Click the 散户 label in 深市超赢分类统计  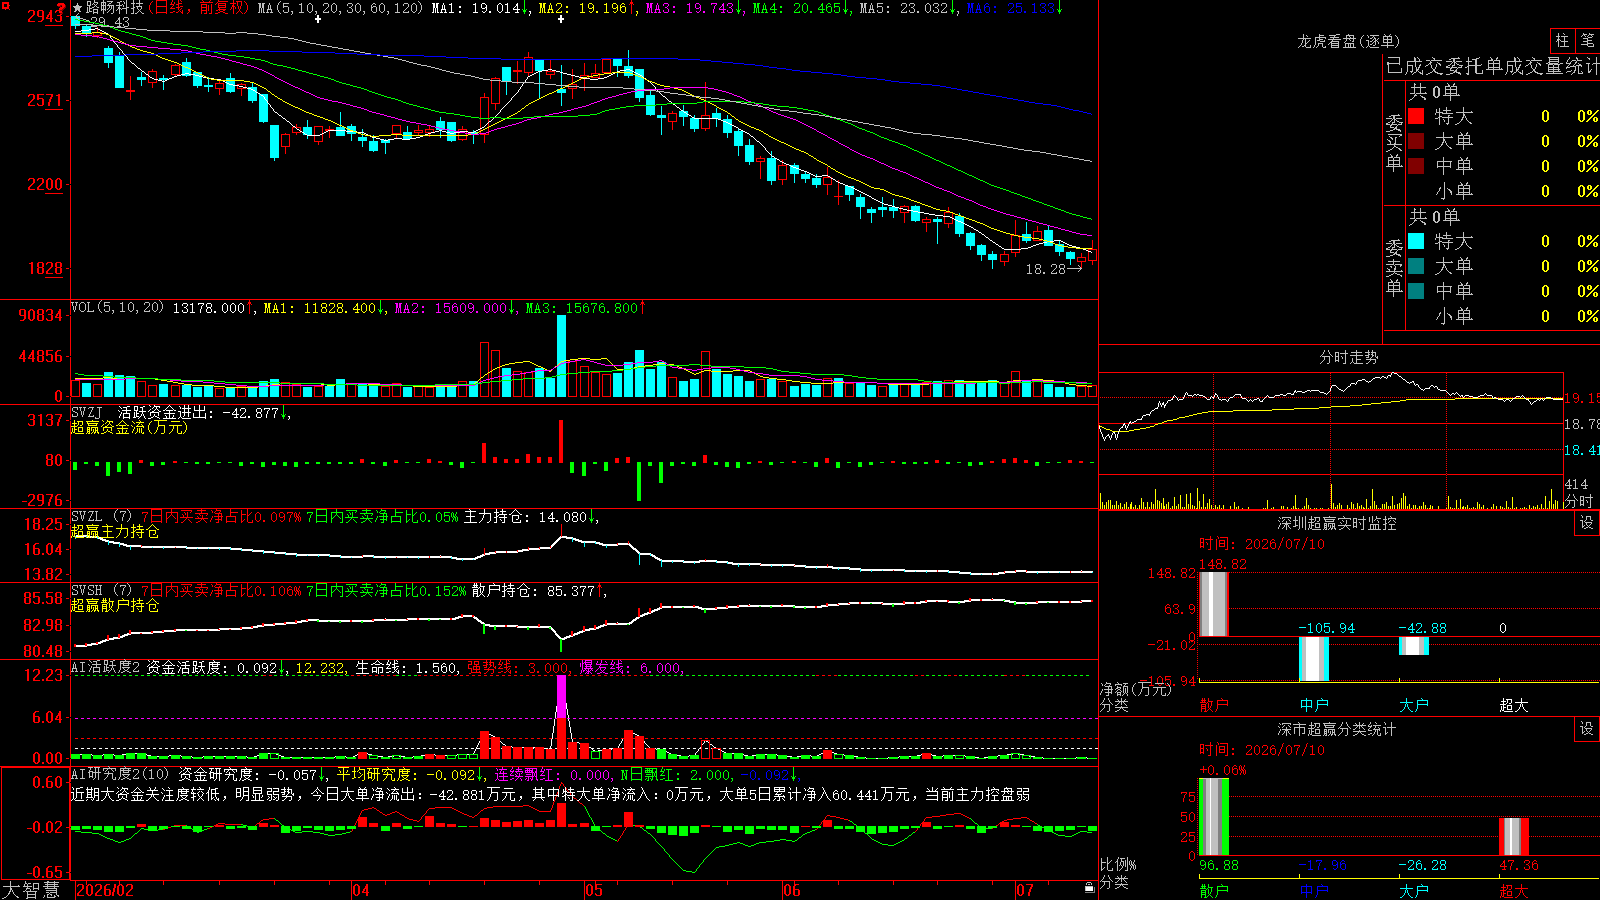(x=1214, y=890)
